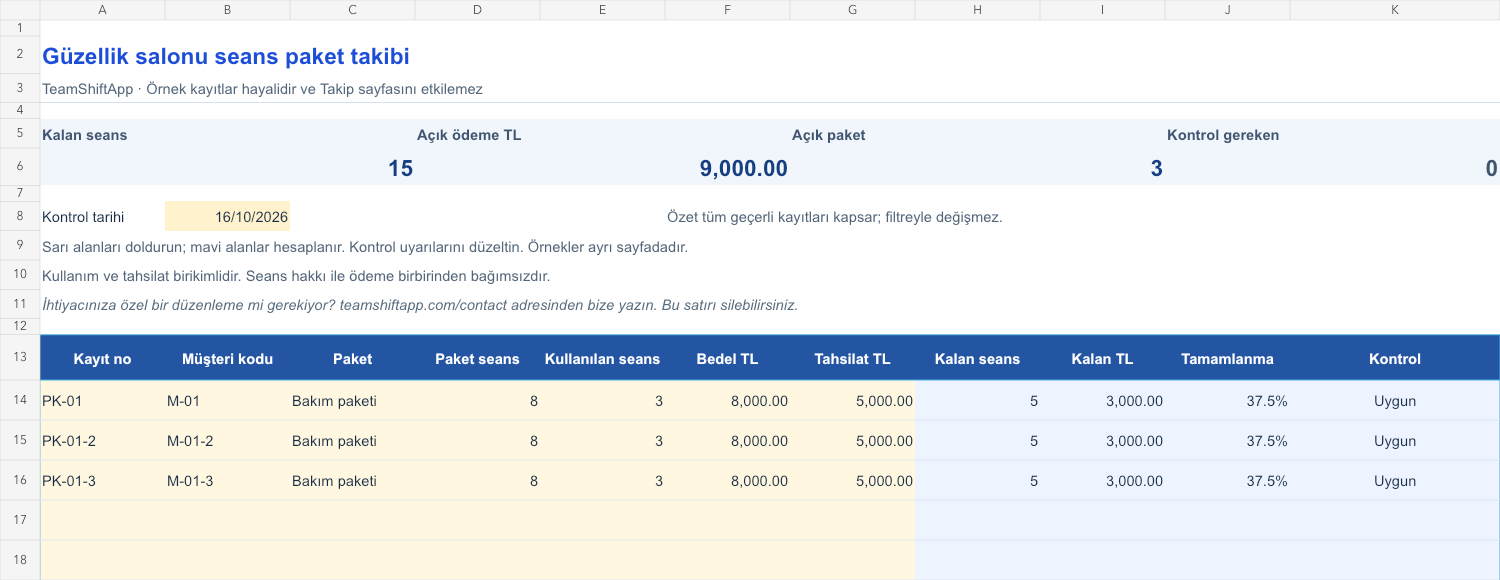Click the "Kalan seans" summary label in row 5
This screenshot has width=1500, height=580.
(x=85, y=135)
